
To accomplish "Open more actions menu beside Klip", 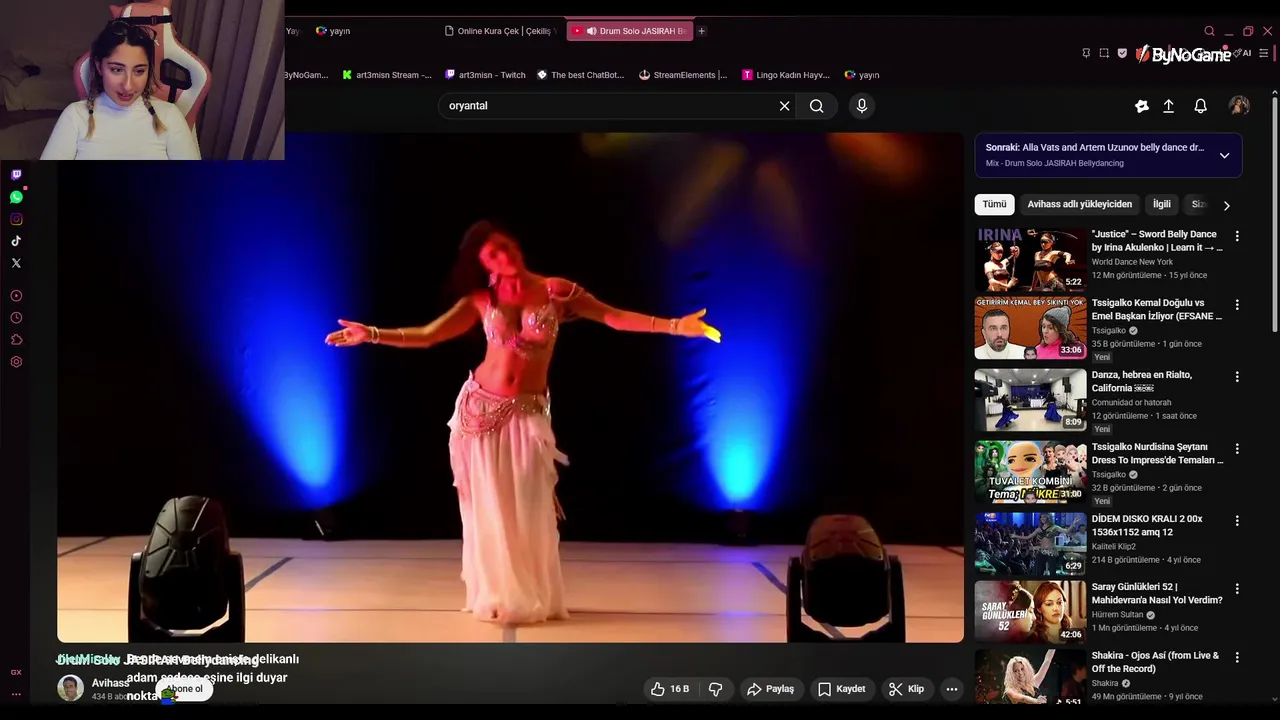I will 952,689.
